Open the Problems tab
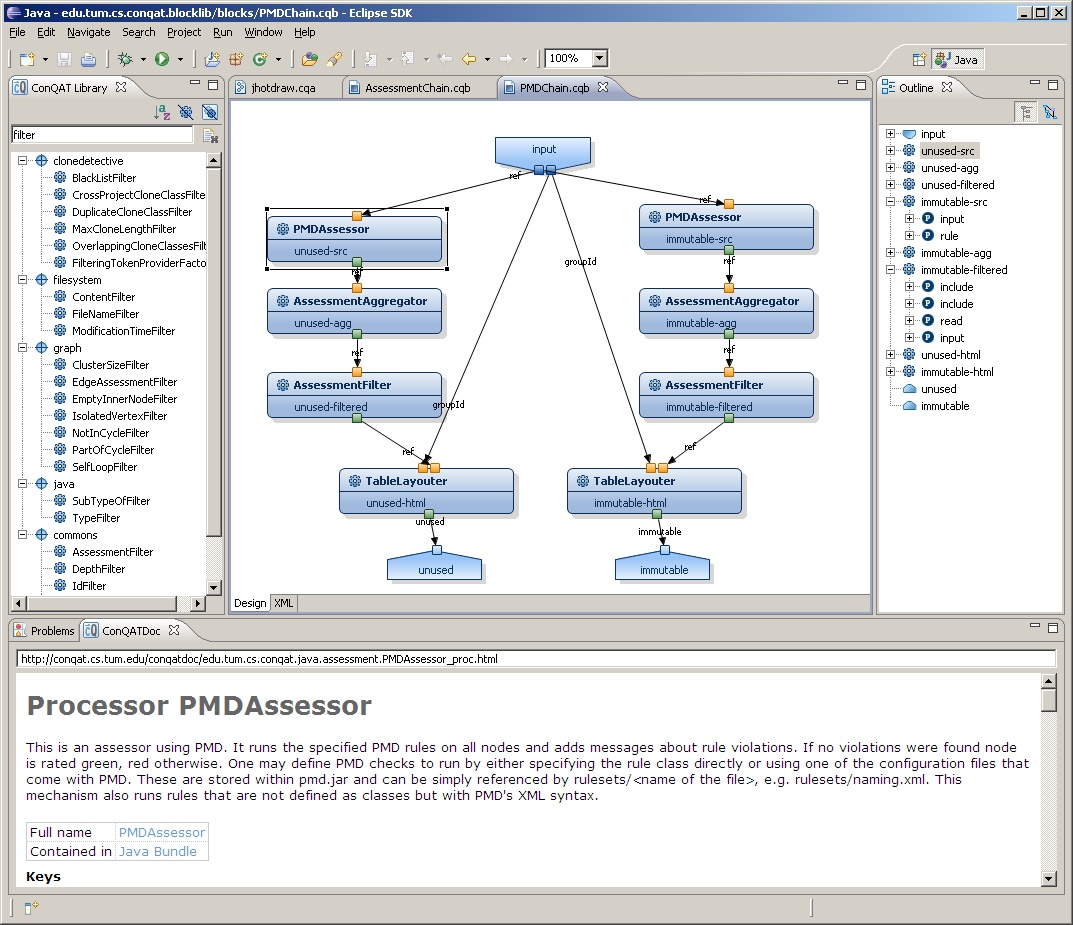This screenshot has height=925, width=1073. point(44,631)
